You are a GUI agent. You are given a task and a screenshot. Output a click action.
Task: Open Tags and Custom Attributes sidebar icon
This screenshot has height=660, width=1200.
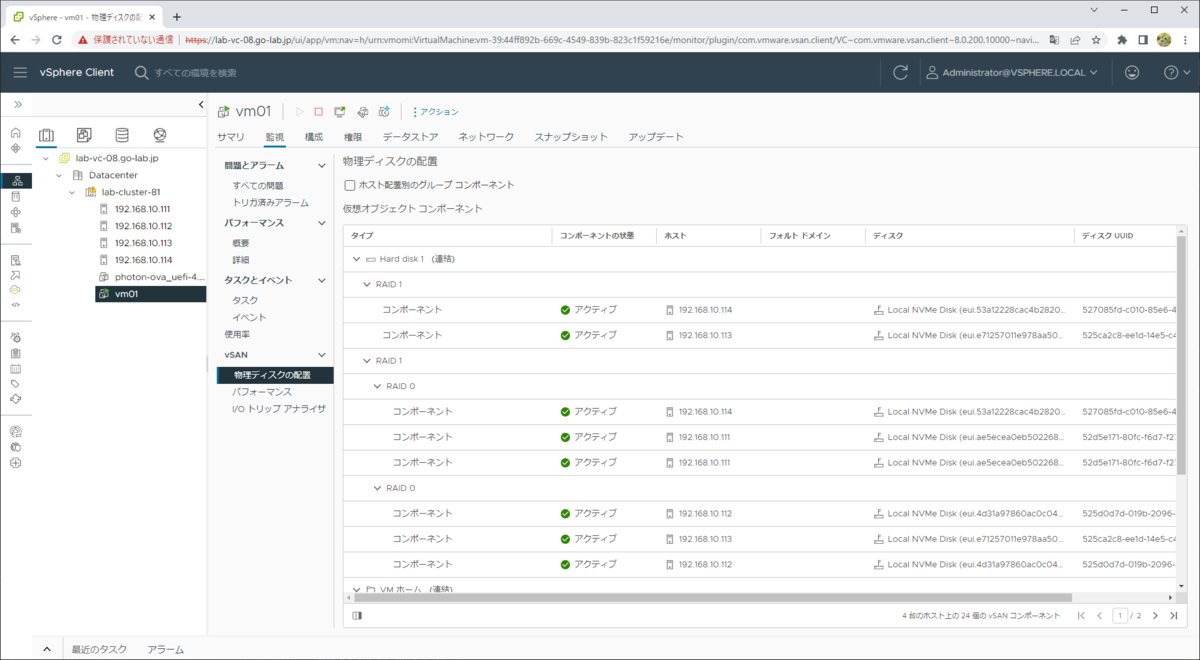15,383
